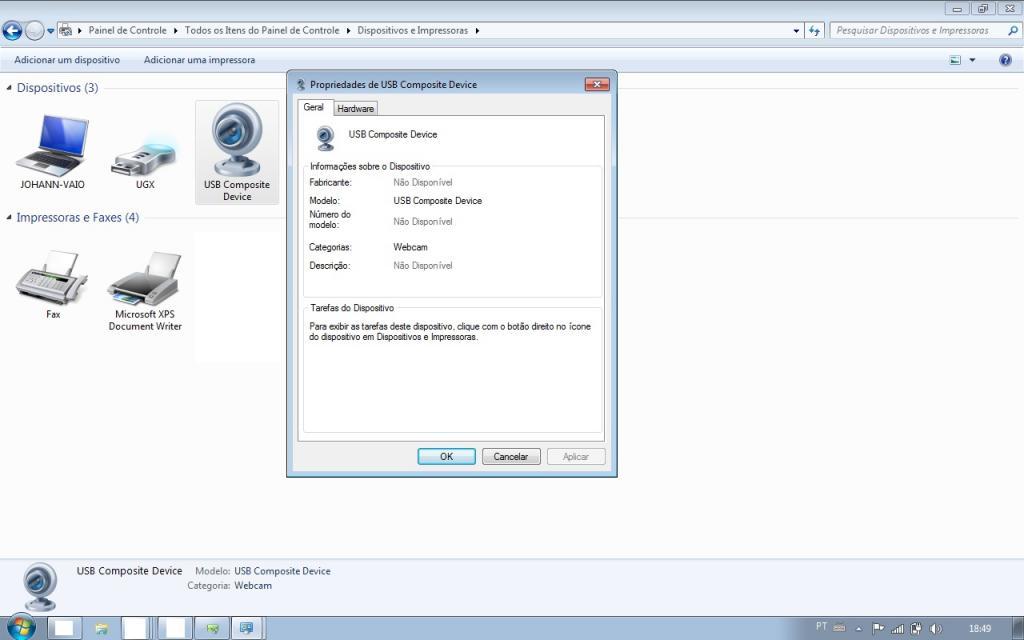This screenshot has width=1024, height=640.
Task: Click the search magnifier icon
Action: pos(1013,31)
